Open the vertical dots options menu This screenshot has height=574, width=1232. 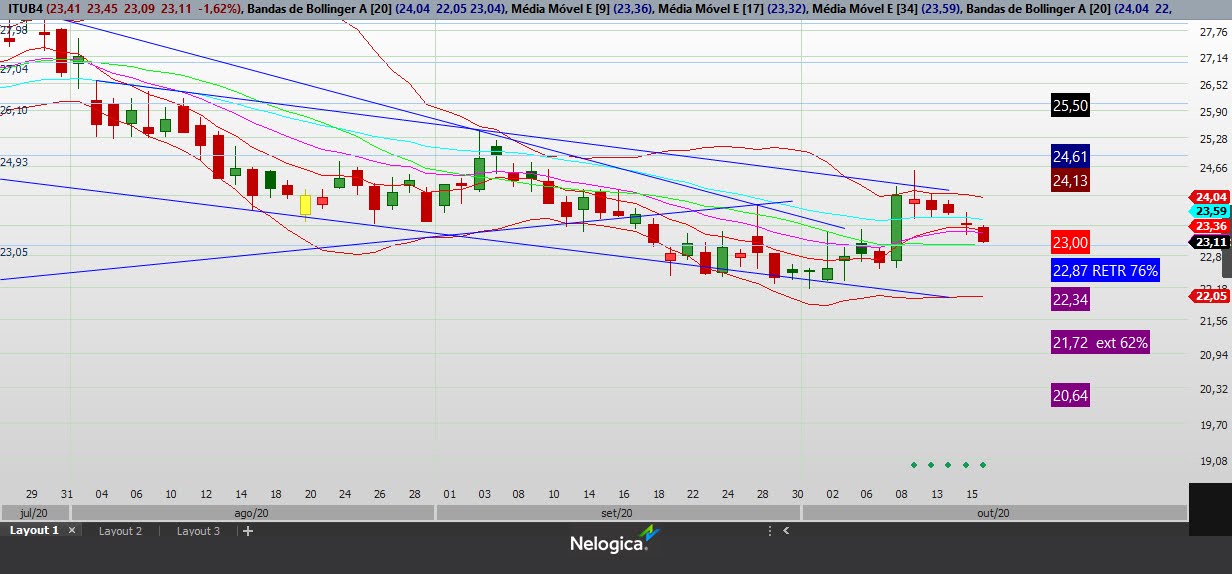768,531
